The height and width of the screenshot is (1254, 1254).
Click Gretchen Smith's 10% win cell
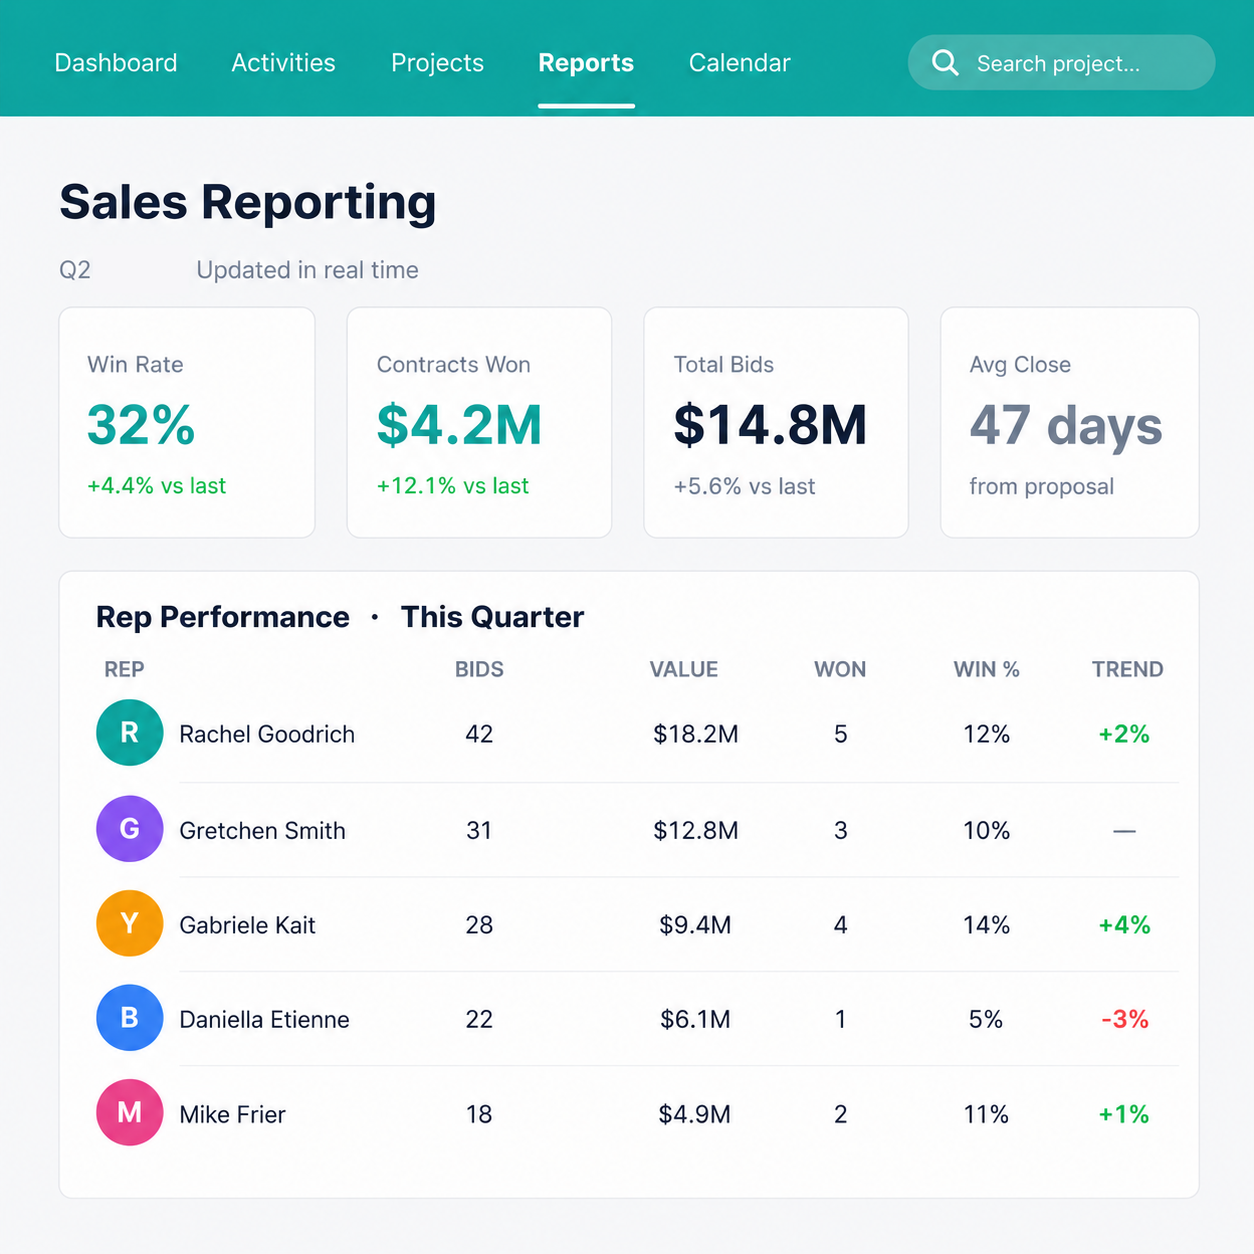point(986,830)
